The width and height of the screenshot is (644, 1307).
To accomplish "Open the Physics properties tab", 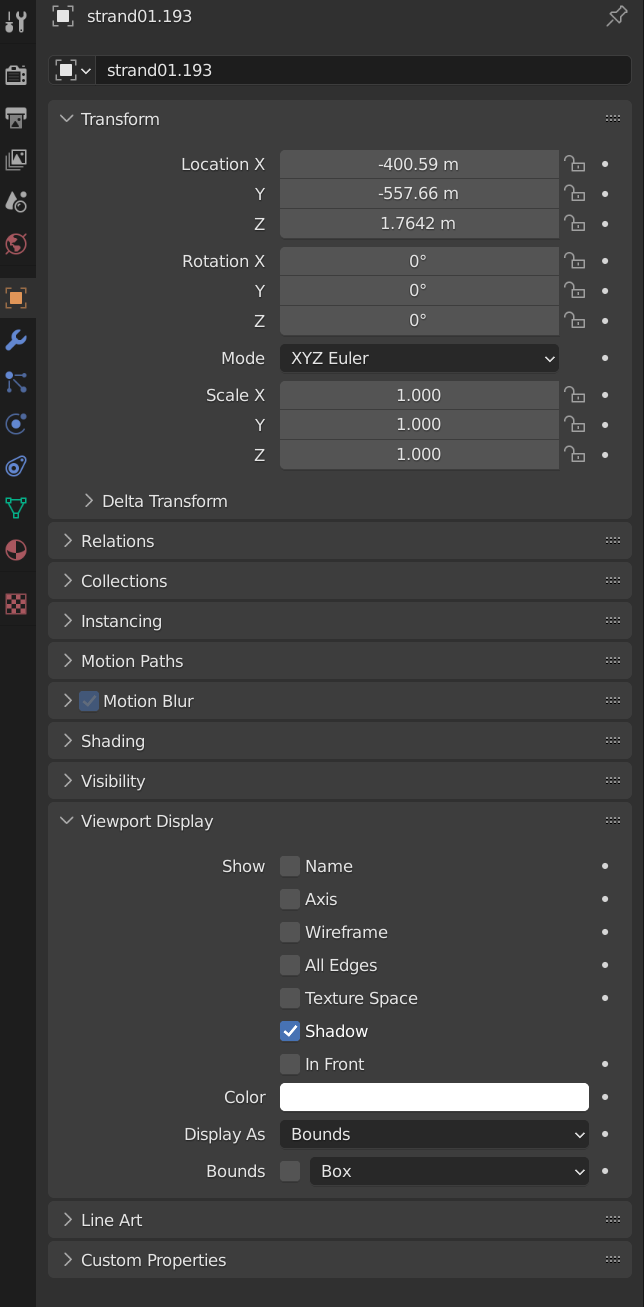I will tap(16, 423).
